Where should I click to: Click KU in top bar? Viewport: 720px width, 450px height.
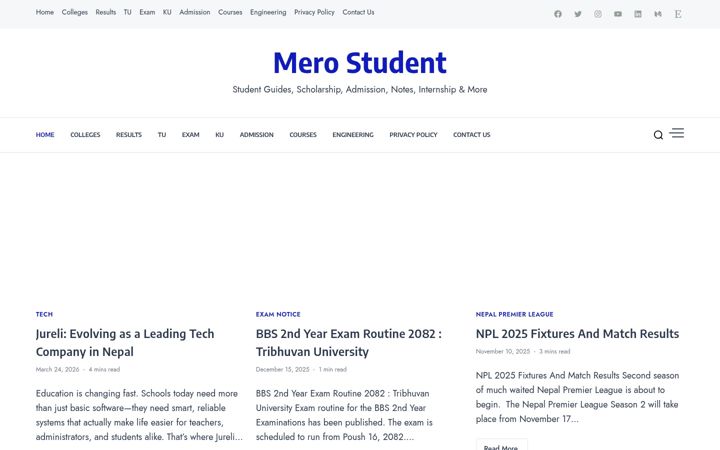(x=167, y=12)
